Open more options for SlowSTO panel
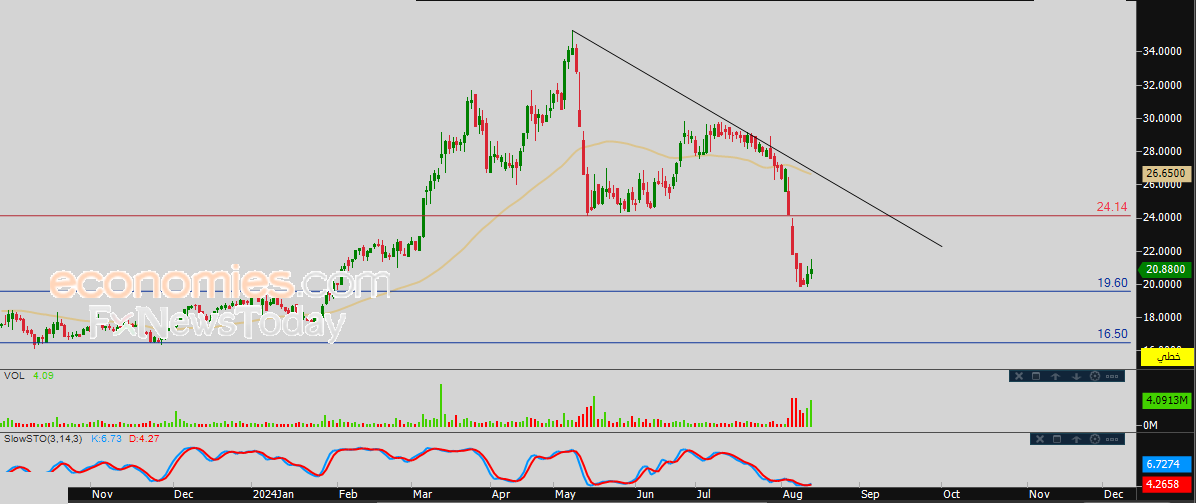This screenshot has width=1196, height=504. point(1112,439)
